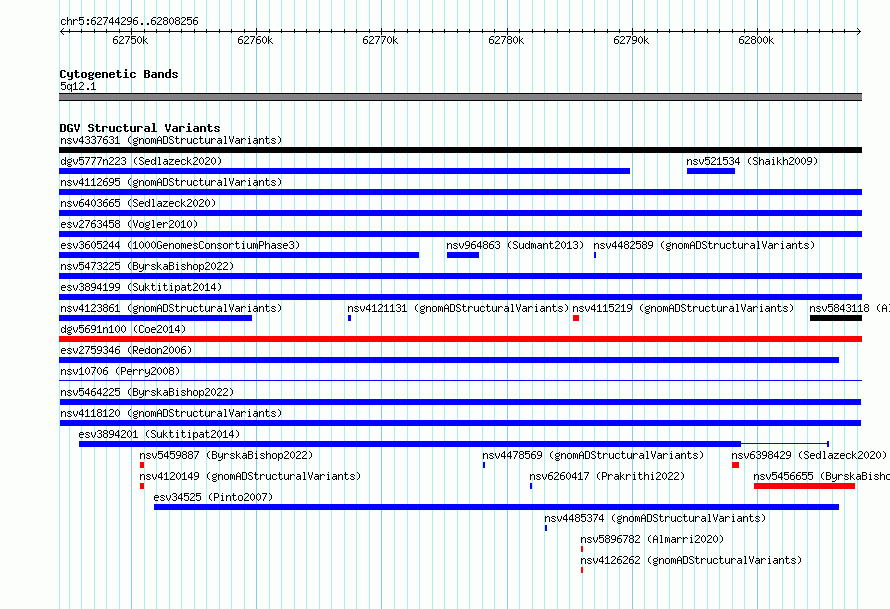Select nsv10706 (Perry2008) label
890x609 pixels.
click(x=120, y=371)
